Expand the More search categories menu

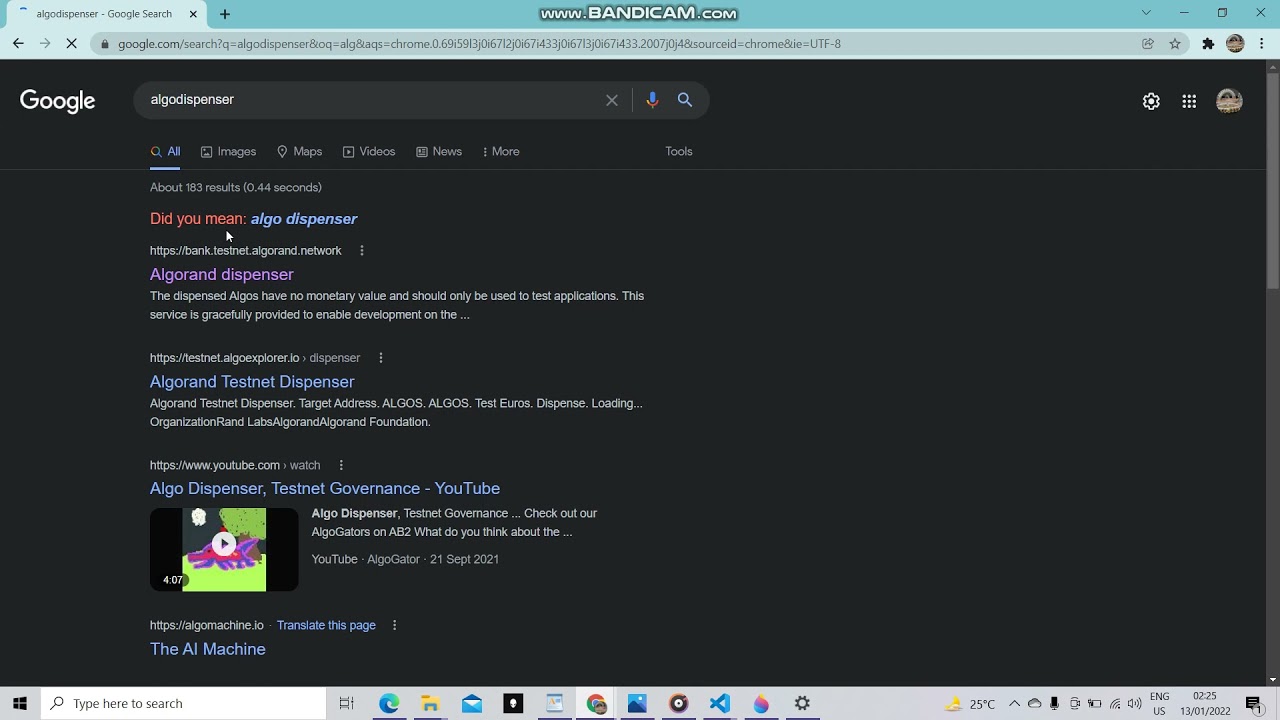point(500,152)
